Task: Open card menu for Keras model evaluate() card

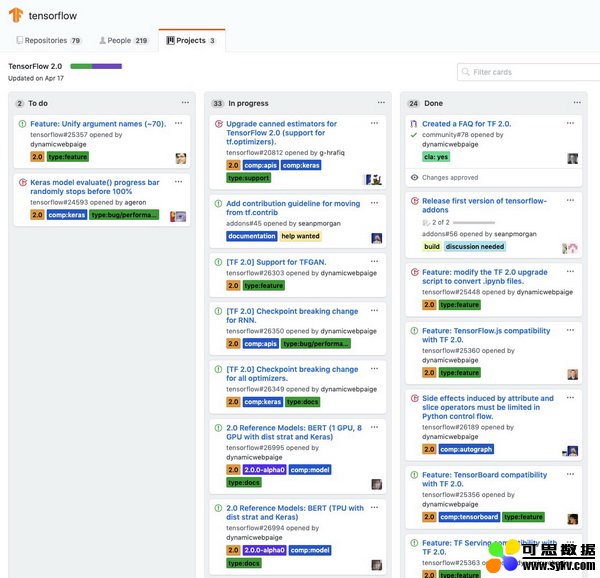Action: [x=178, y=182]
